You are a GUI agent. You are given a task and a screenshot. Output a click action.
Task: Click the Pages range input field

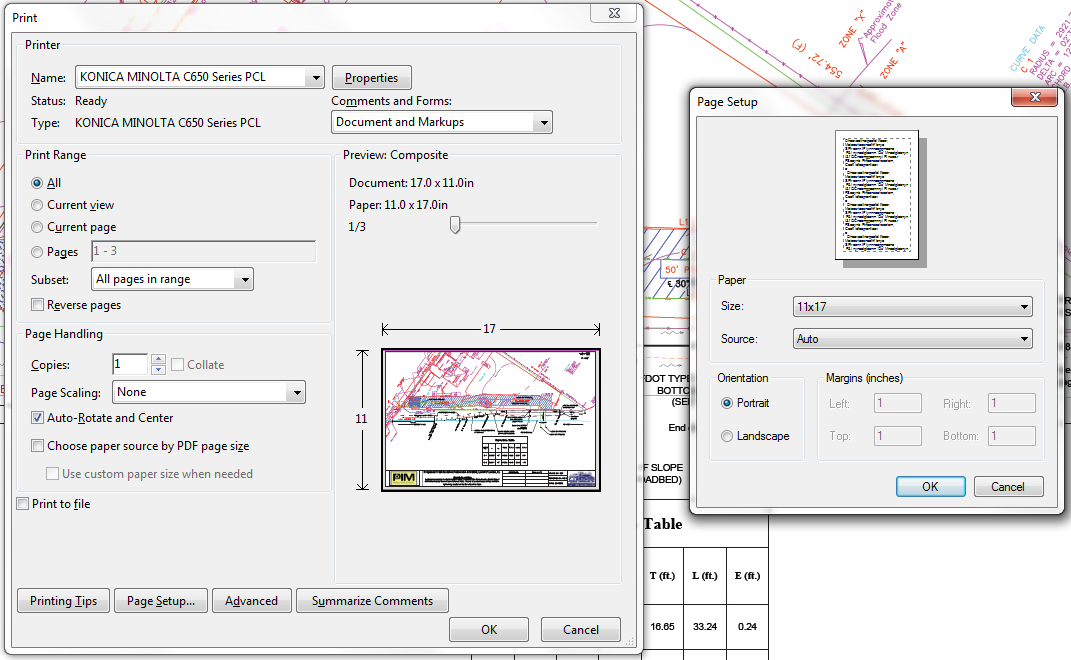(x=204, y=251)
